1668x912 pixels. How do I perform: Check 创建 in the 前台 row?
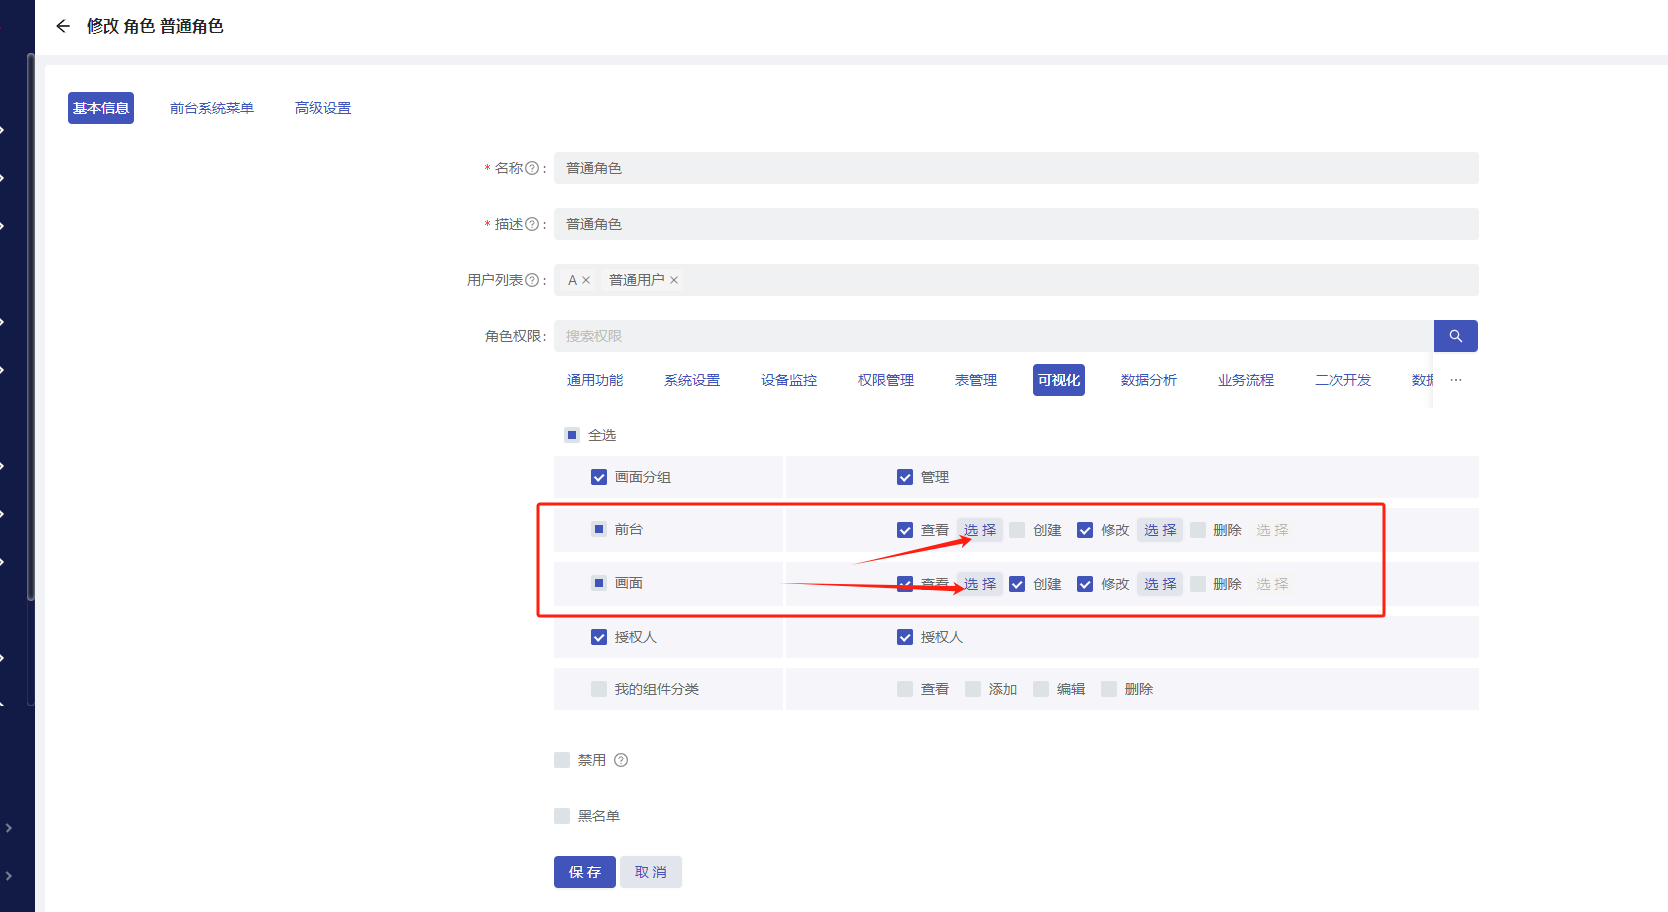tap(1017, 530)
